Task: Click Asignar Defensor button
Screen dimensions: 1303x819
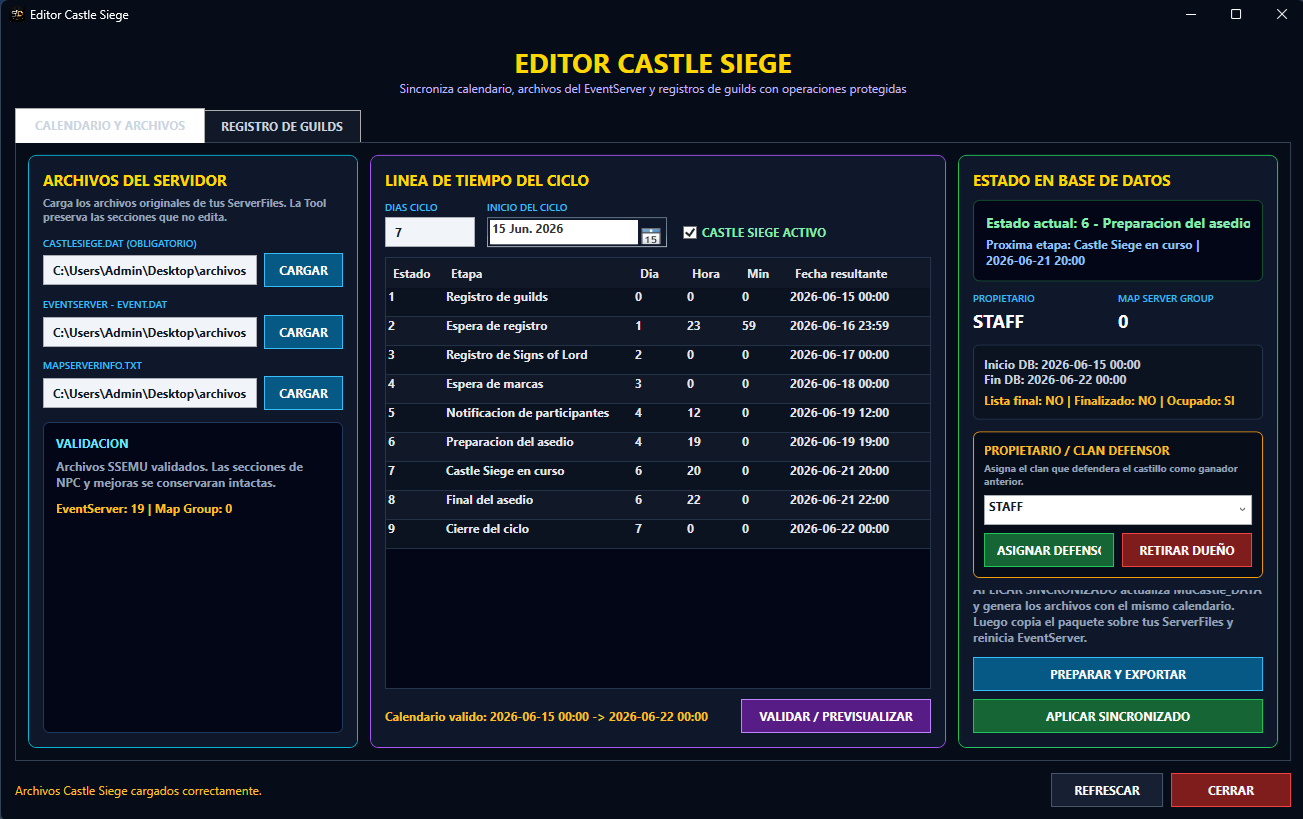Action: click(1048, 550)
